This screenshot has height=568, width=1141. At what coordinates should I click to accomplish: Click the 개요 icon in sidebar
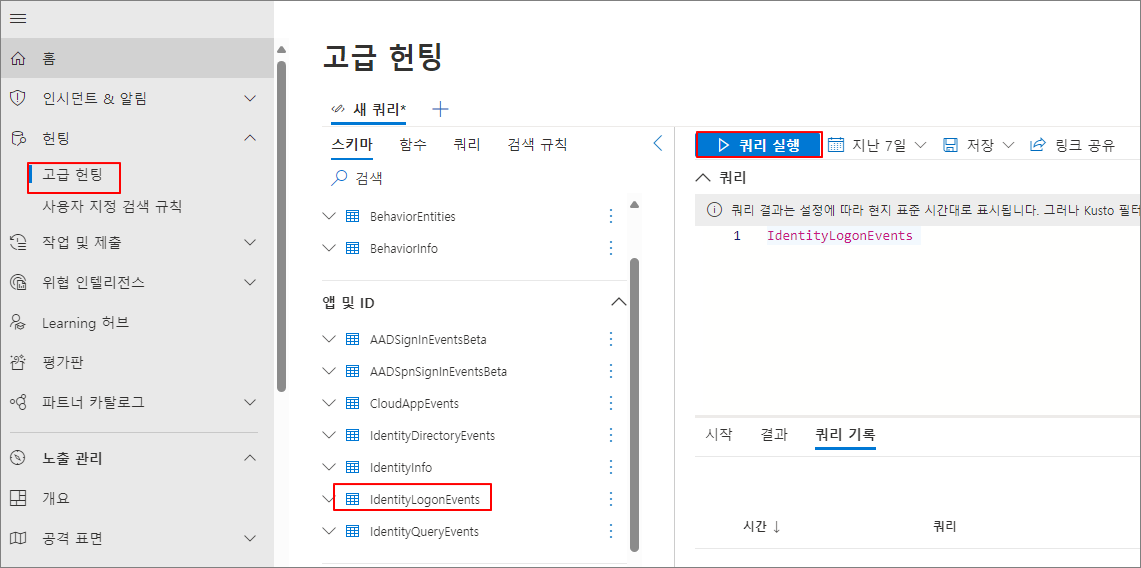(19, 498)
